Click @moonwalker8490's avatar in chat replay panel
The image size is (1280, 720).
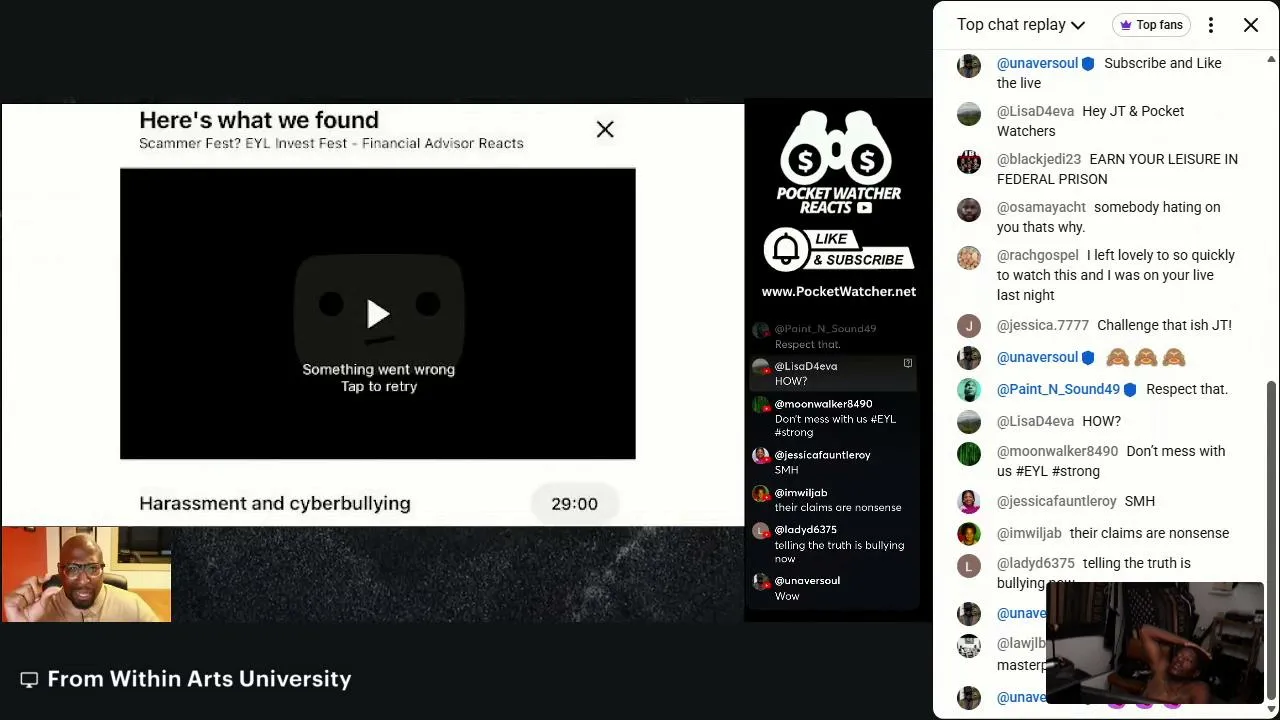click(x=969, y=453)
